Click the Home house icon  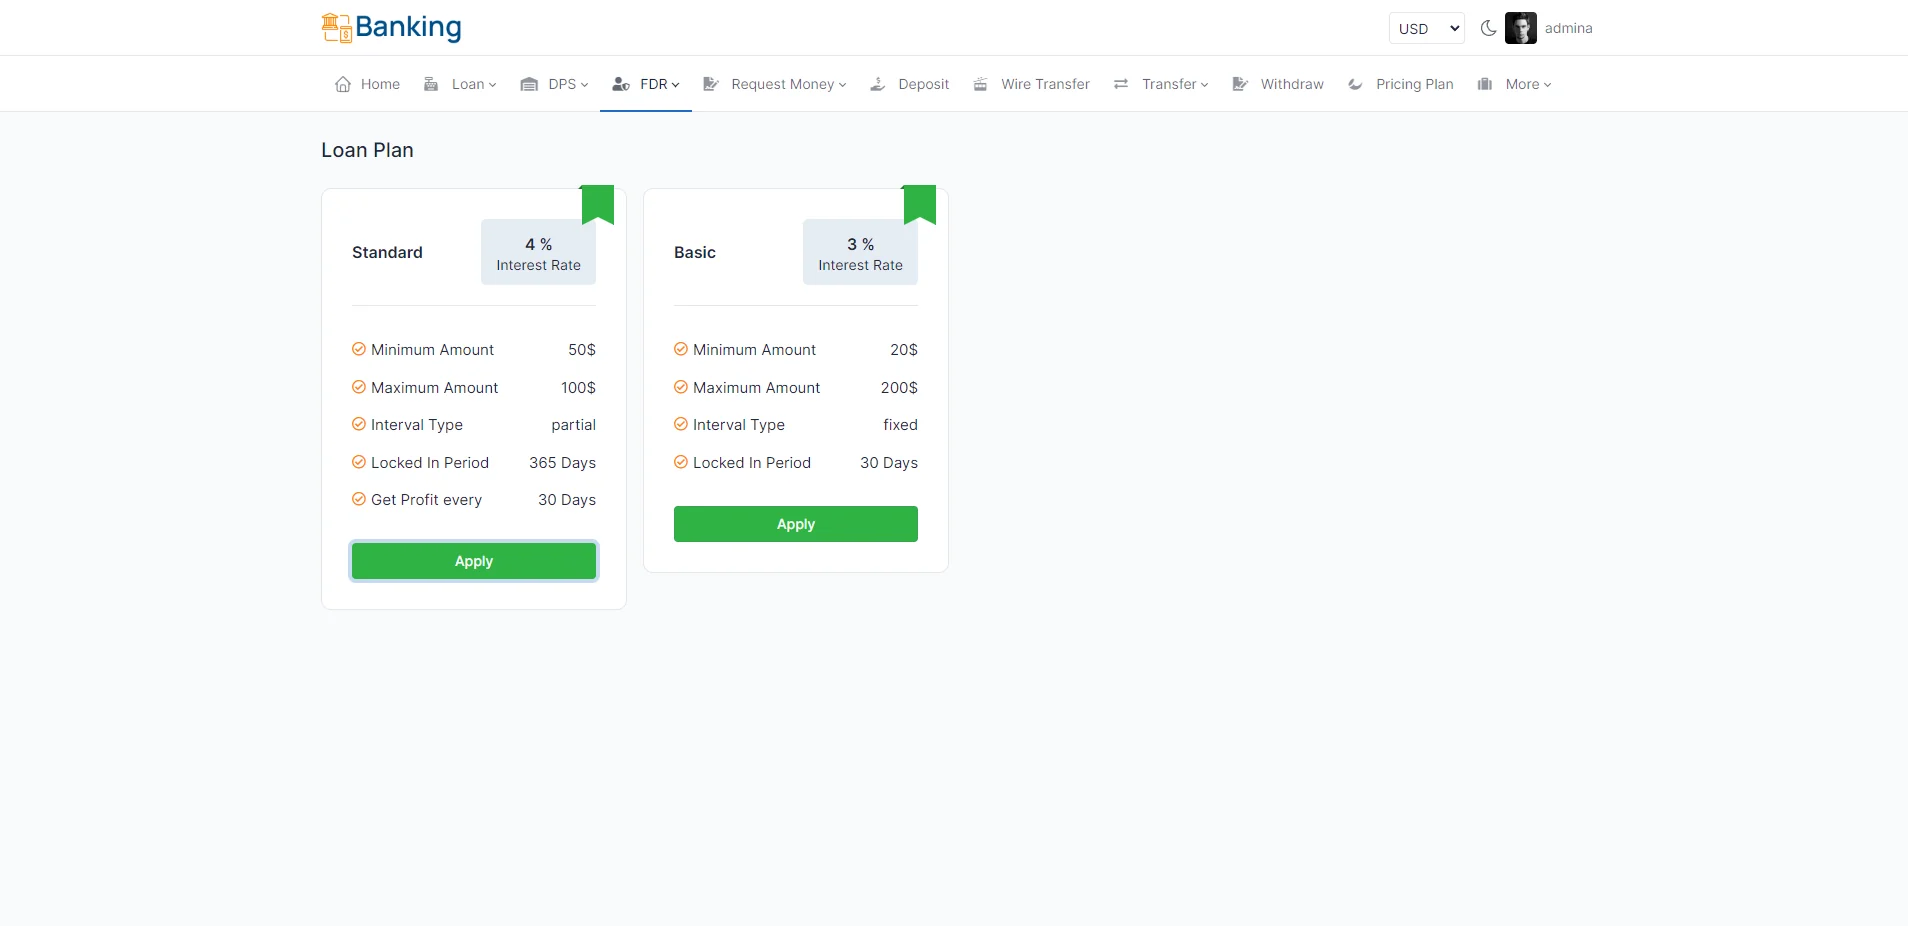(343, 84)
